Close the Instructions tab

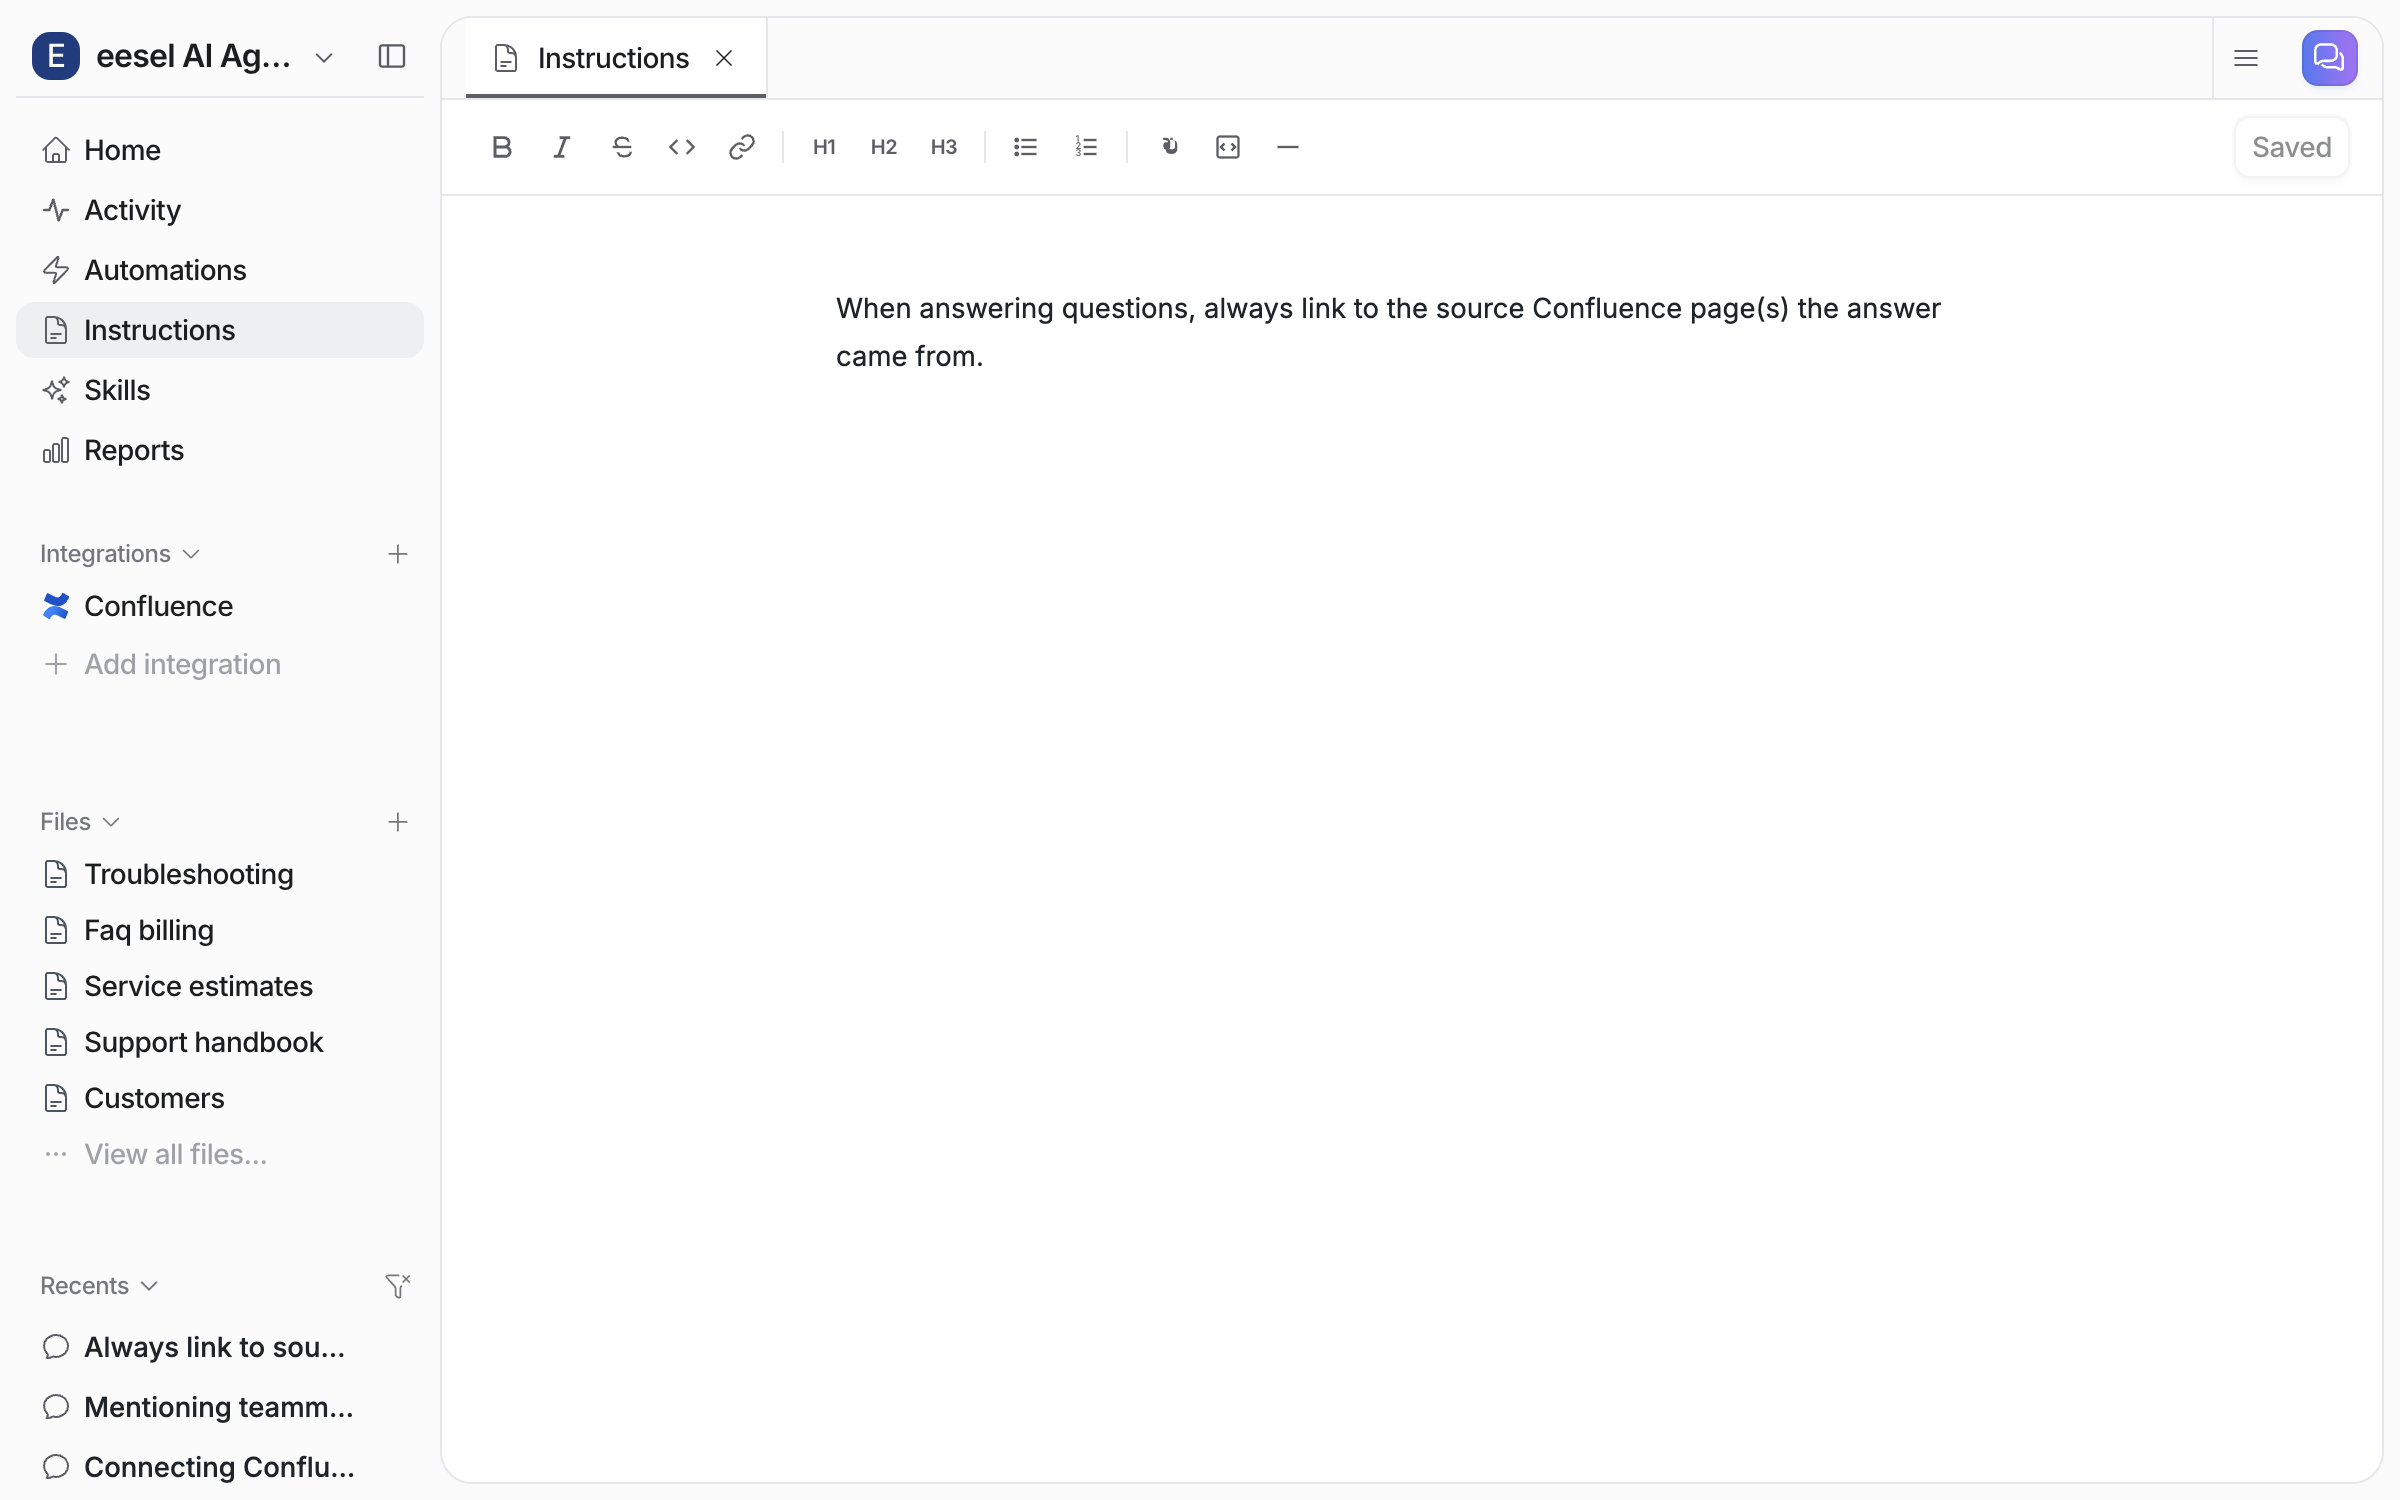coord(724,58)
